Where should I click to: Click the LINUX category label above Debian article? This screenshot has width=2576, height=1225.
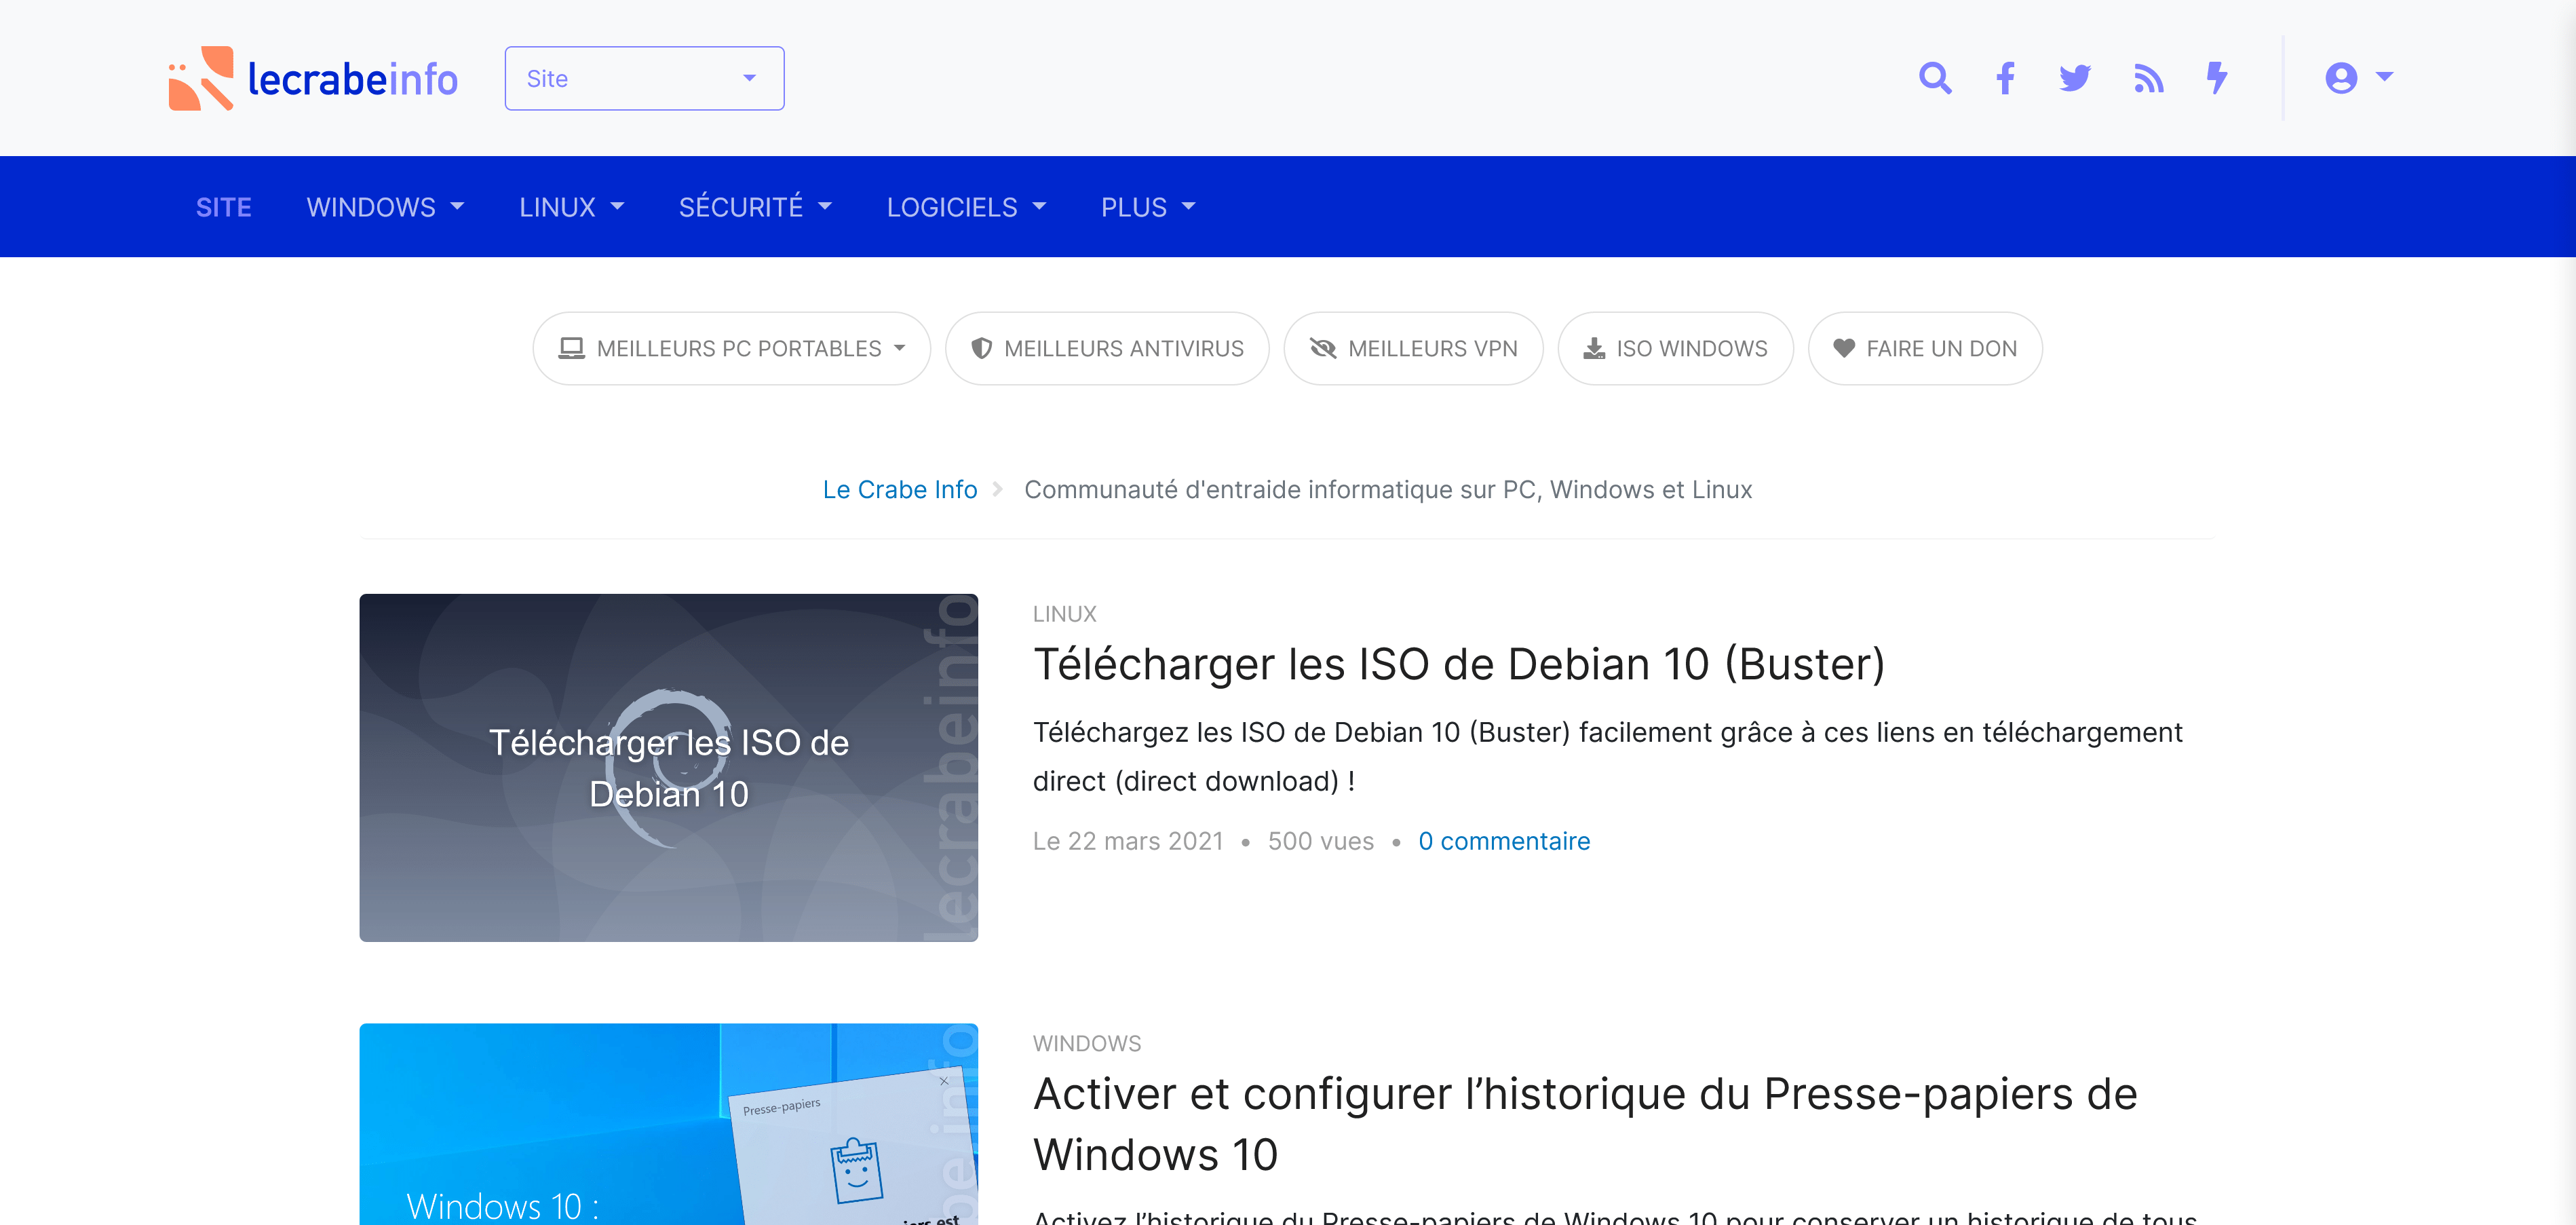[x=1065, y=614]
